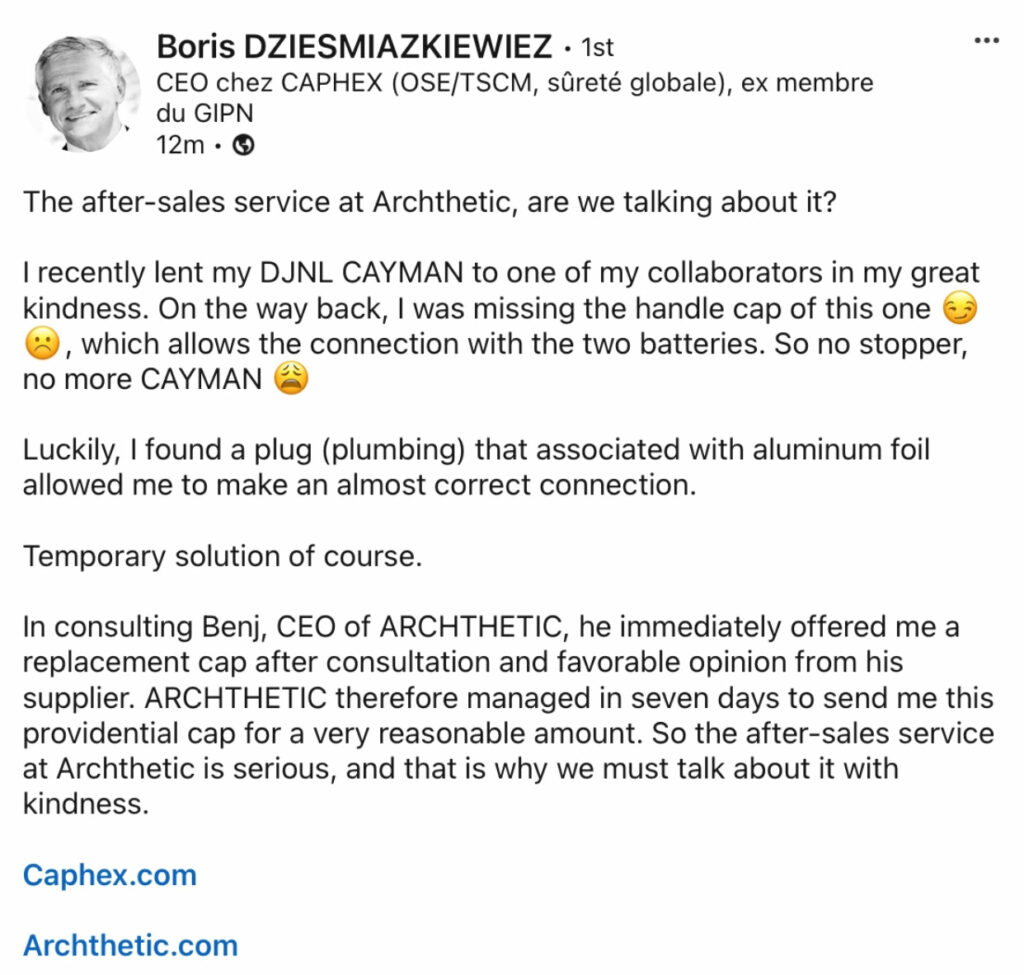Click the smirking face emoji
The image size is (1024, 975).
pos(960,308)
